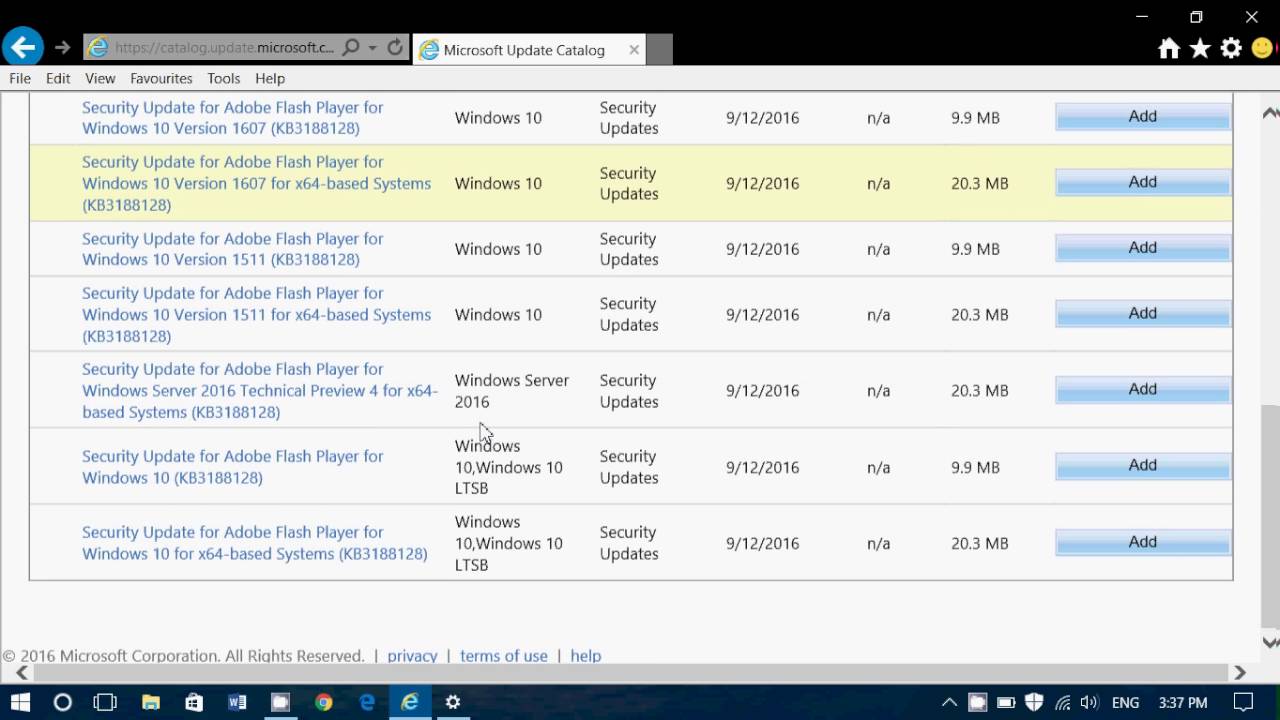Open Flash Player for Windows 10 (KB3188128) link

point(232,467)
